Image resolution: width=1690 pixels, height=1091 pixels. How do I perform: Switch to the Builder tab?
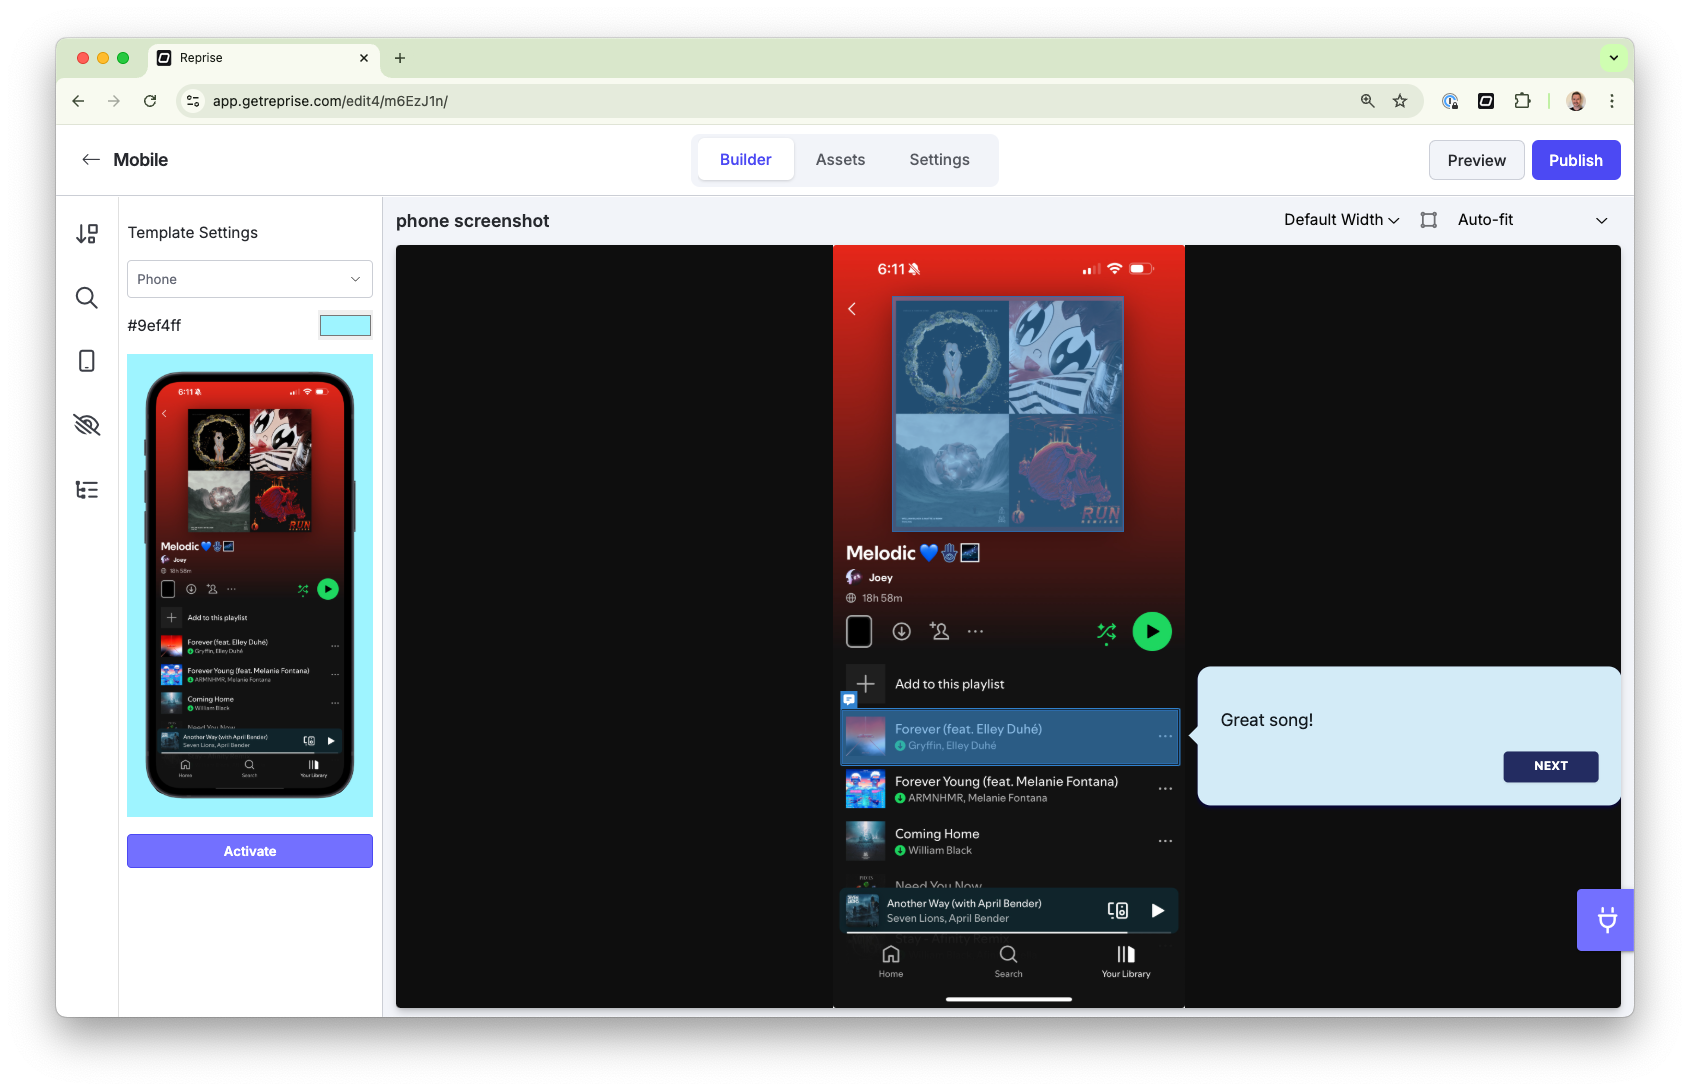[x=745, y=160]
